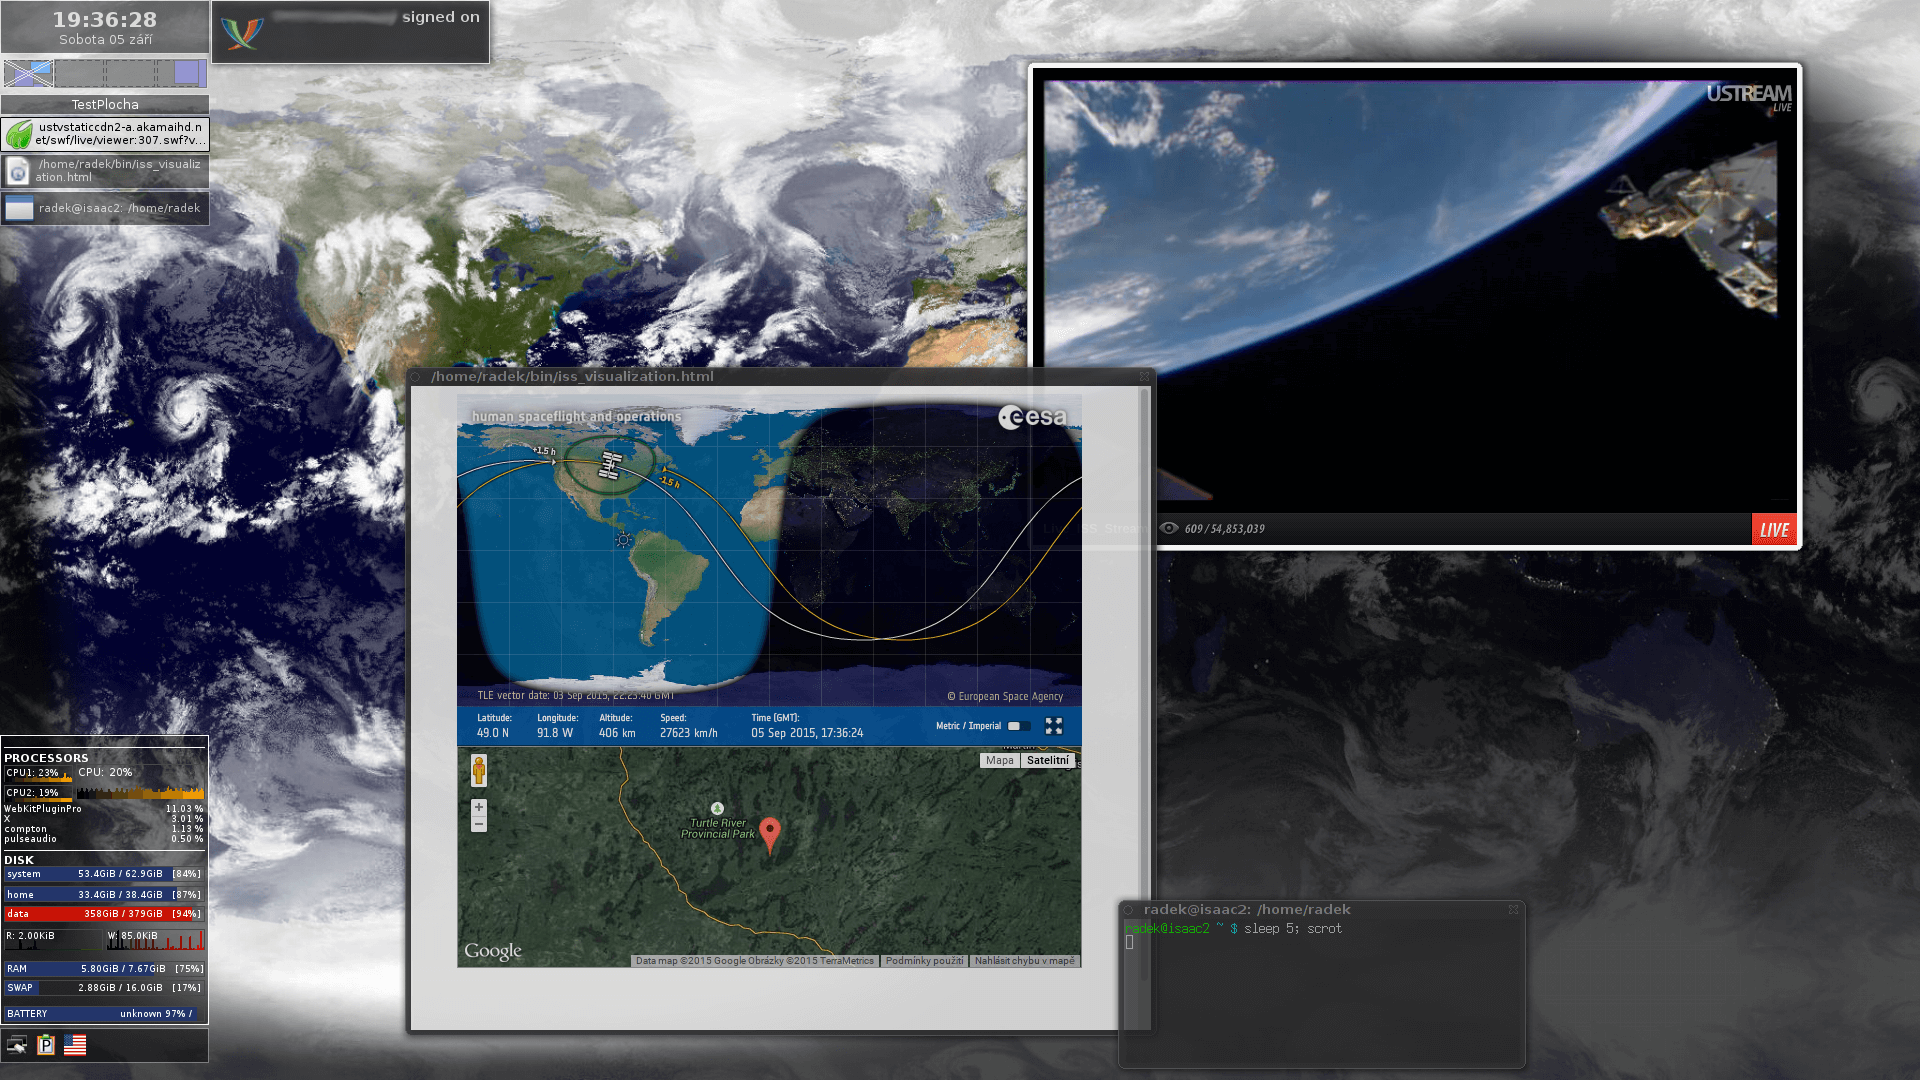The height and width of the screenshot is (1080, 1920).
Task: Click the RAM usage bar
Action: (104, 969)
